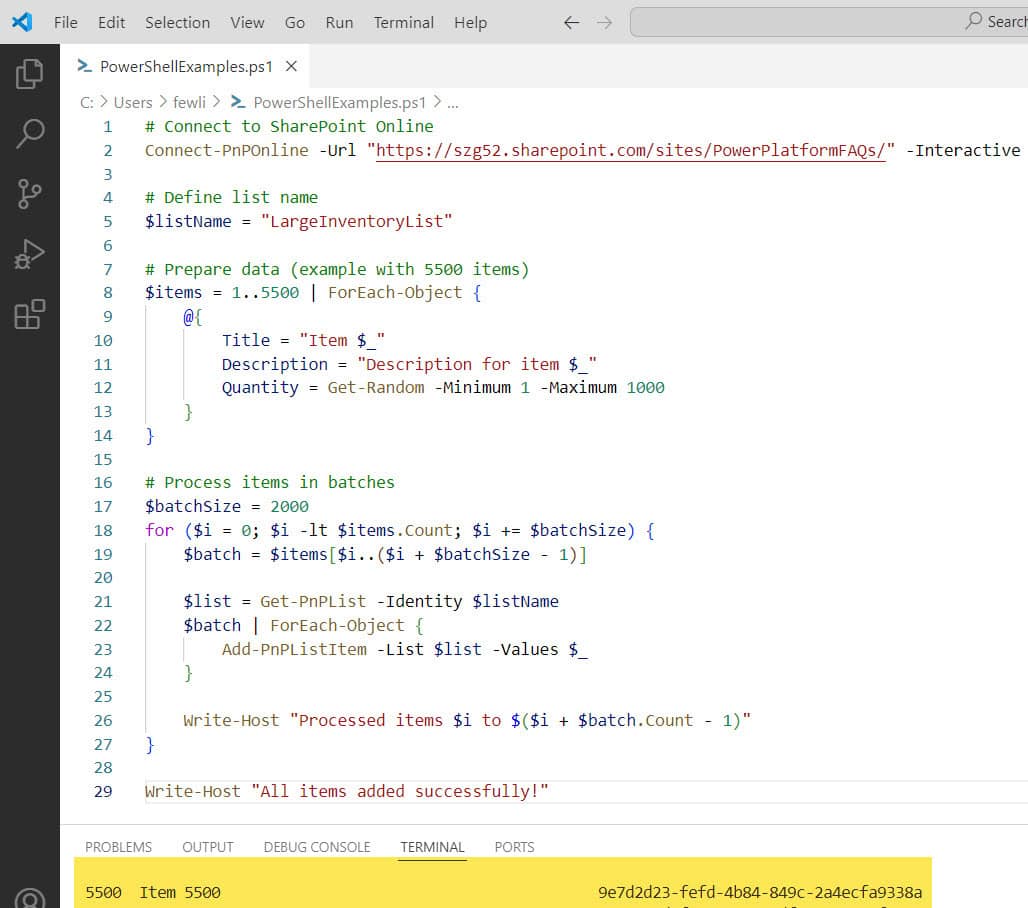
Task: Open the Run and Debug view
Action: pos(30,253)
